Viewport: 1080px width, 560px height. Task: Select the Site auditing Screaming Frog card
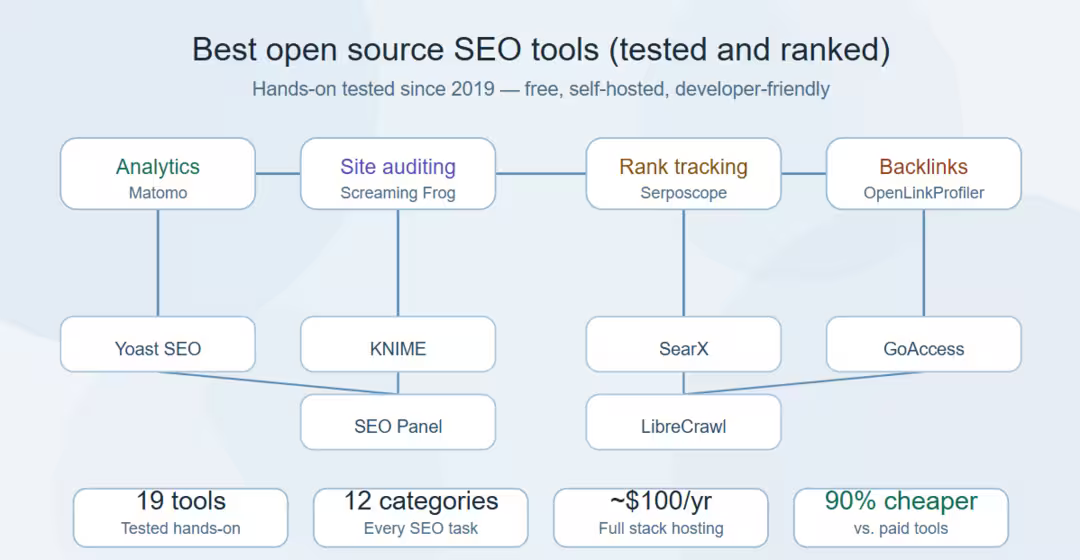tap(398, 174)
